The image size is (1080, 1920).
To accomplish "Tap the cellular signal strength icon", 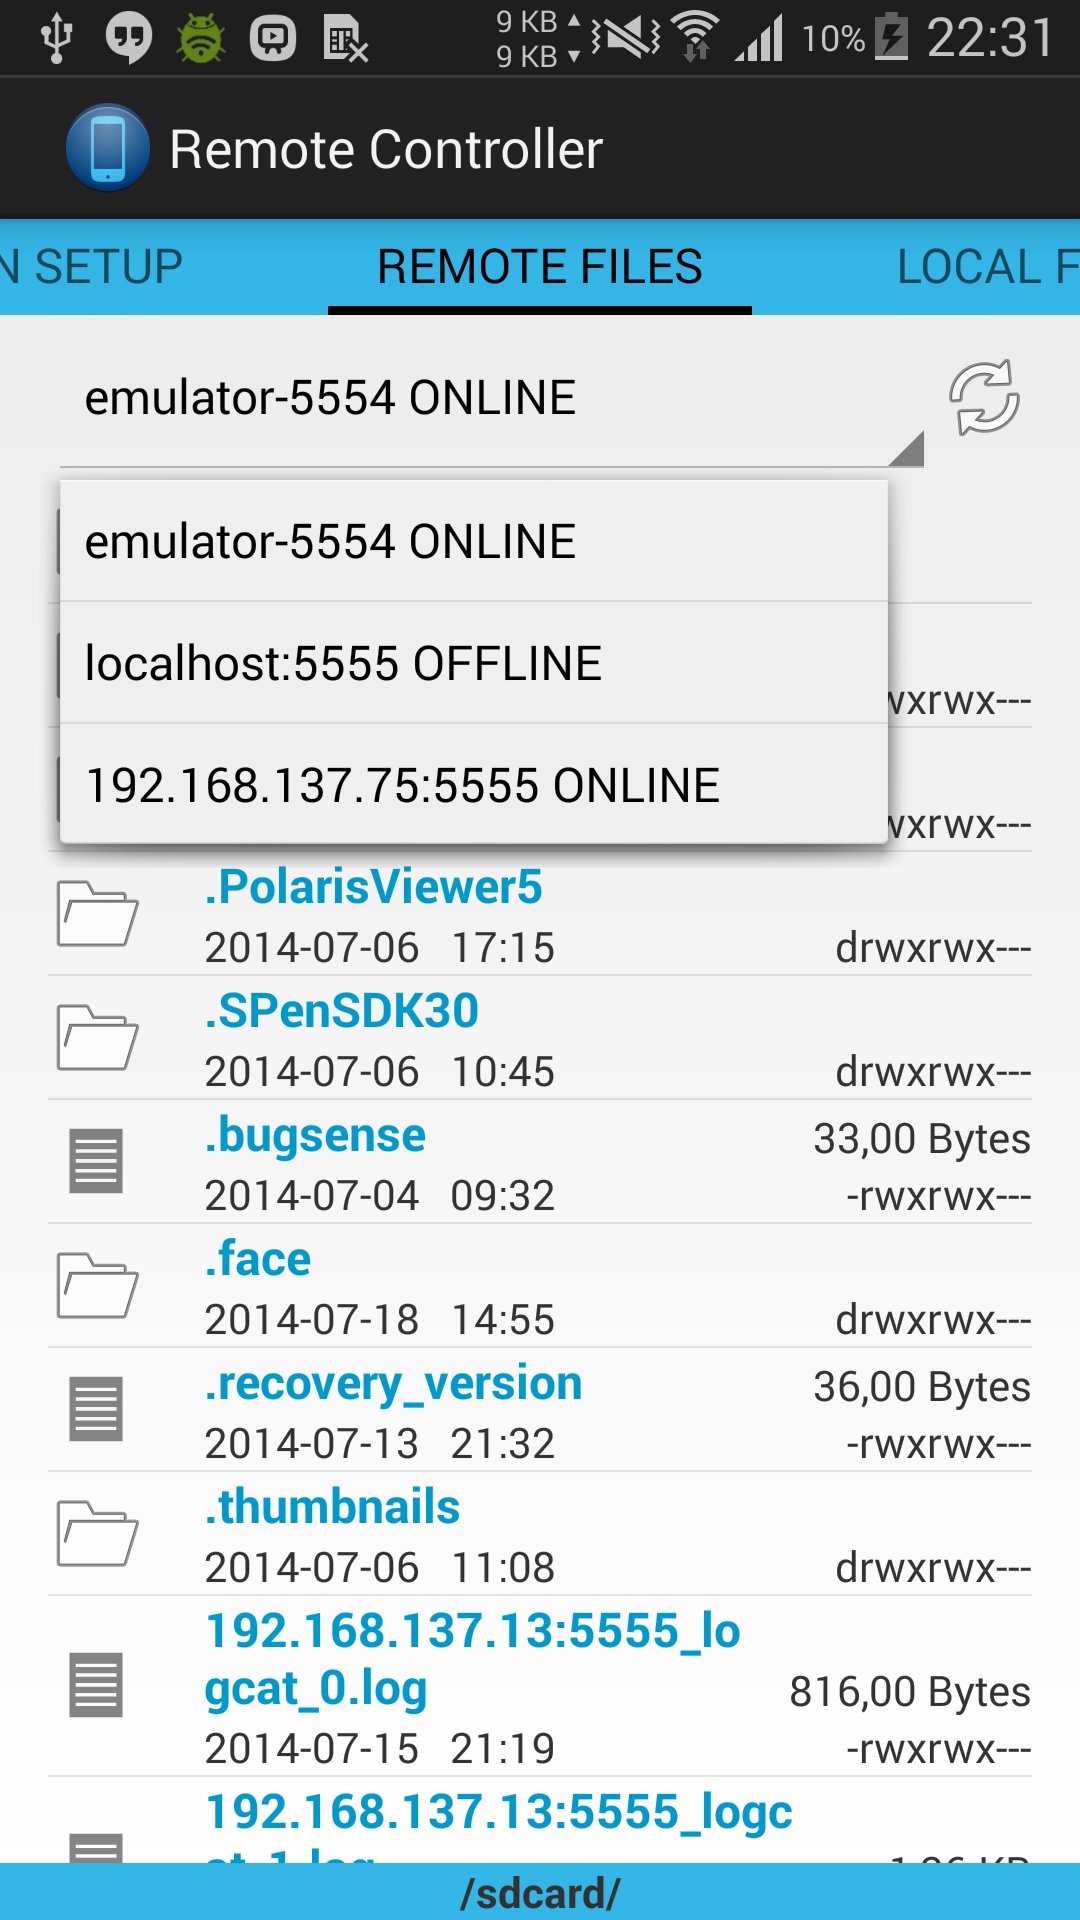I will pyautogui.click(x=759, y=38).
